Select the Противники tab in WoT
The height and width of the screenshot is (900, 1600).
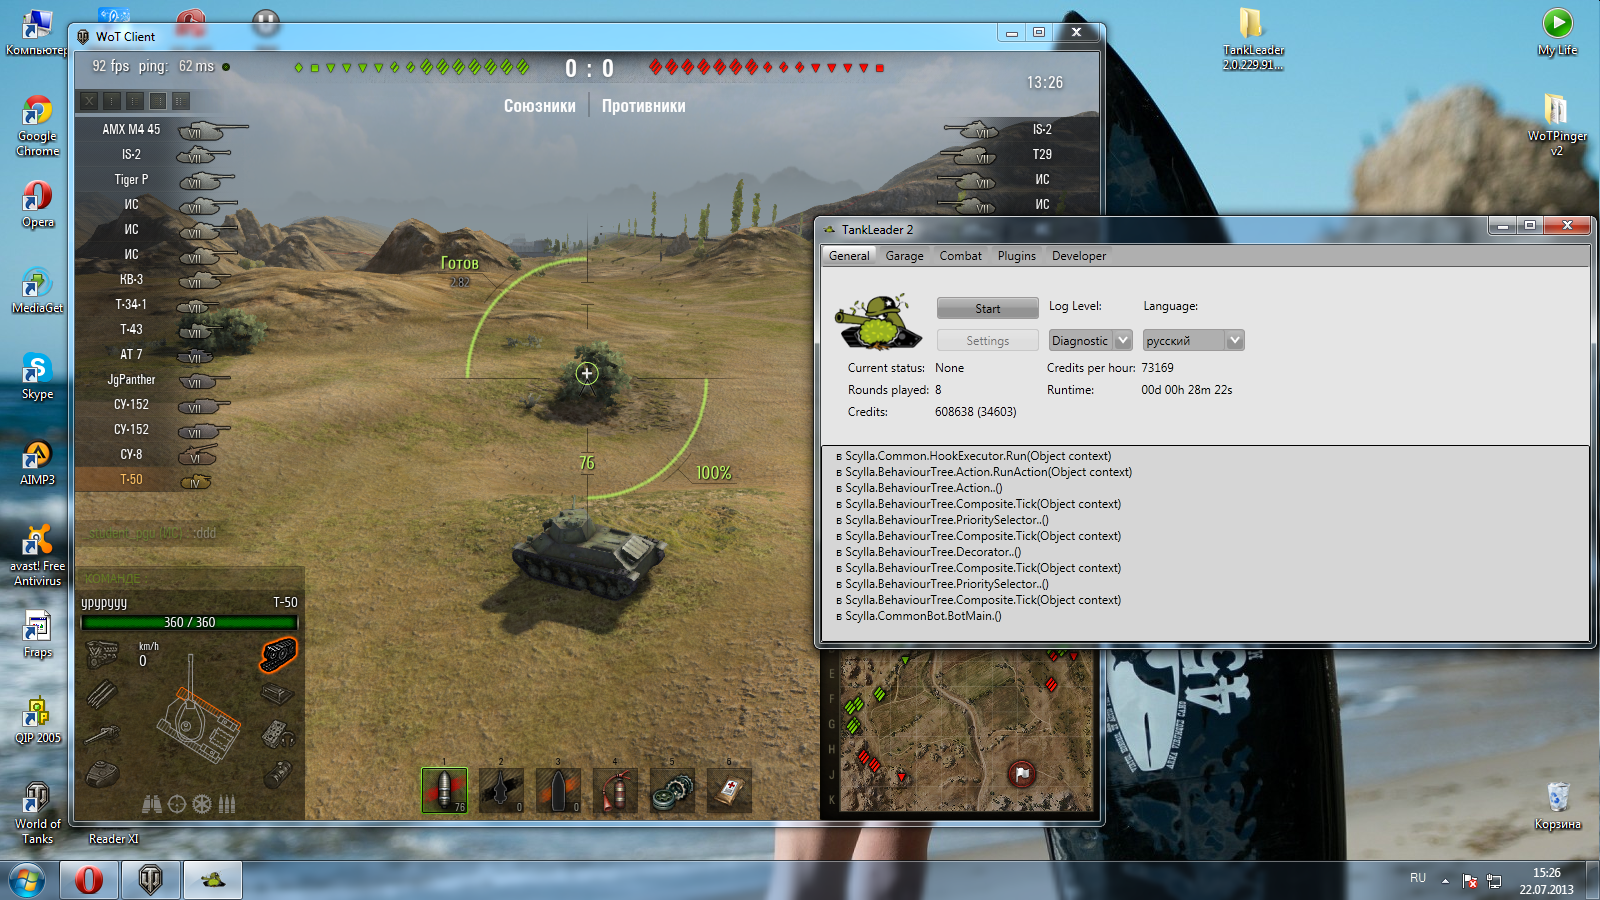(644, 106)
